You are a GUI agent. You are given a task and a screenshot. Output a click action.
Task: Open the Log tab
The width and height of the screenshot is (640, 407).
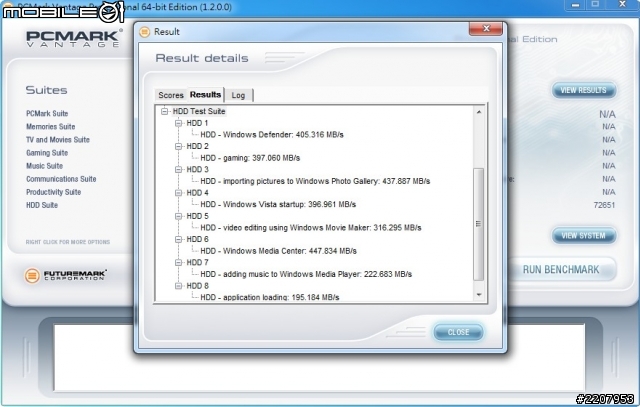[x=238, y=95]
